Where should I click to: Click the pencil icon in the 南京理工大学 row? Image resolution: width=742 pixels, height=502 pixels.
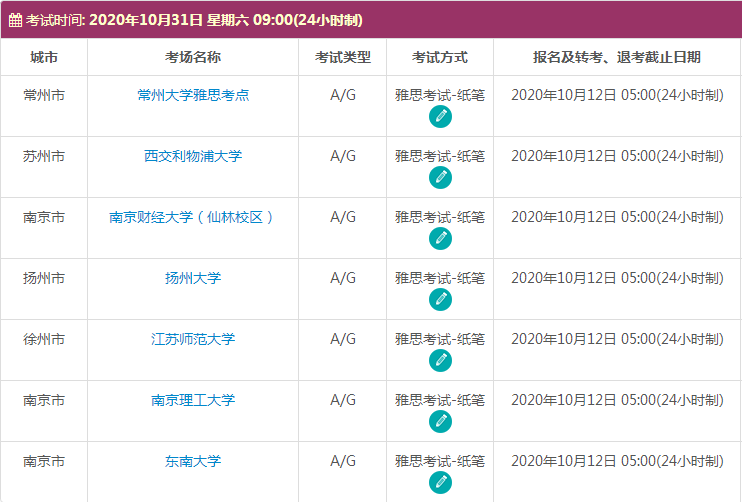click(x=440, y=422)
